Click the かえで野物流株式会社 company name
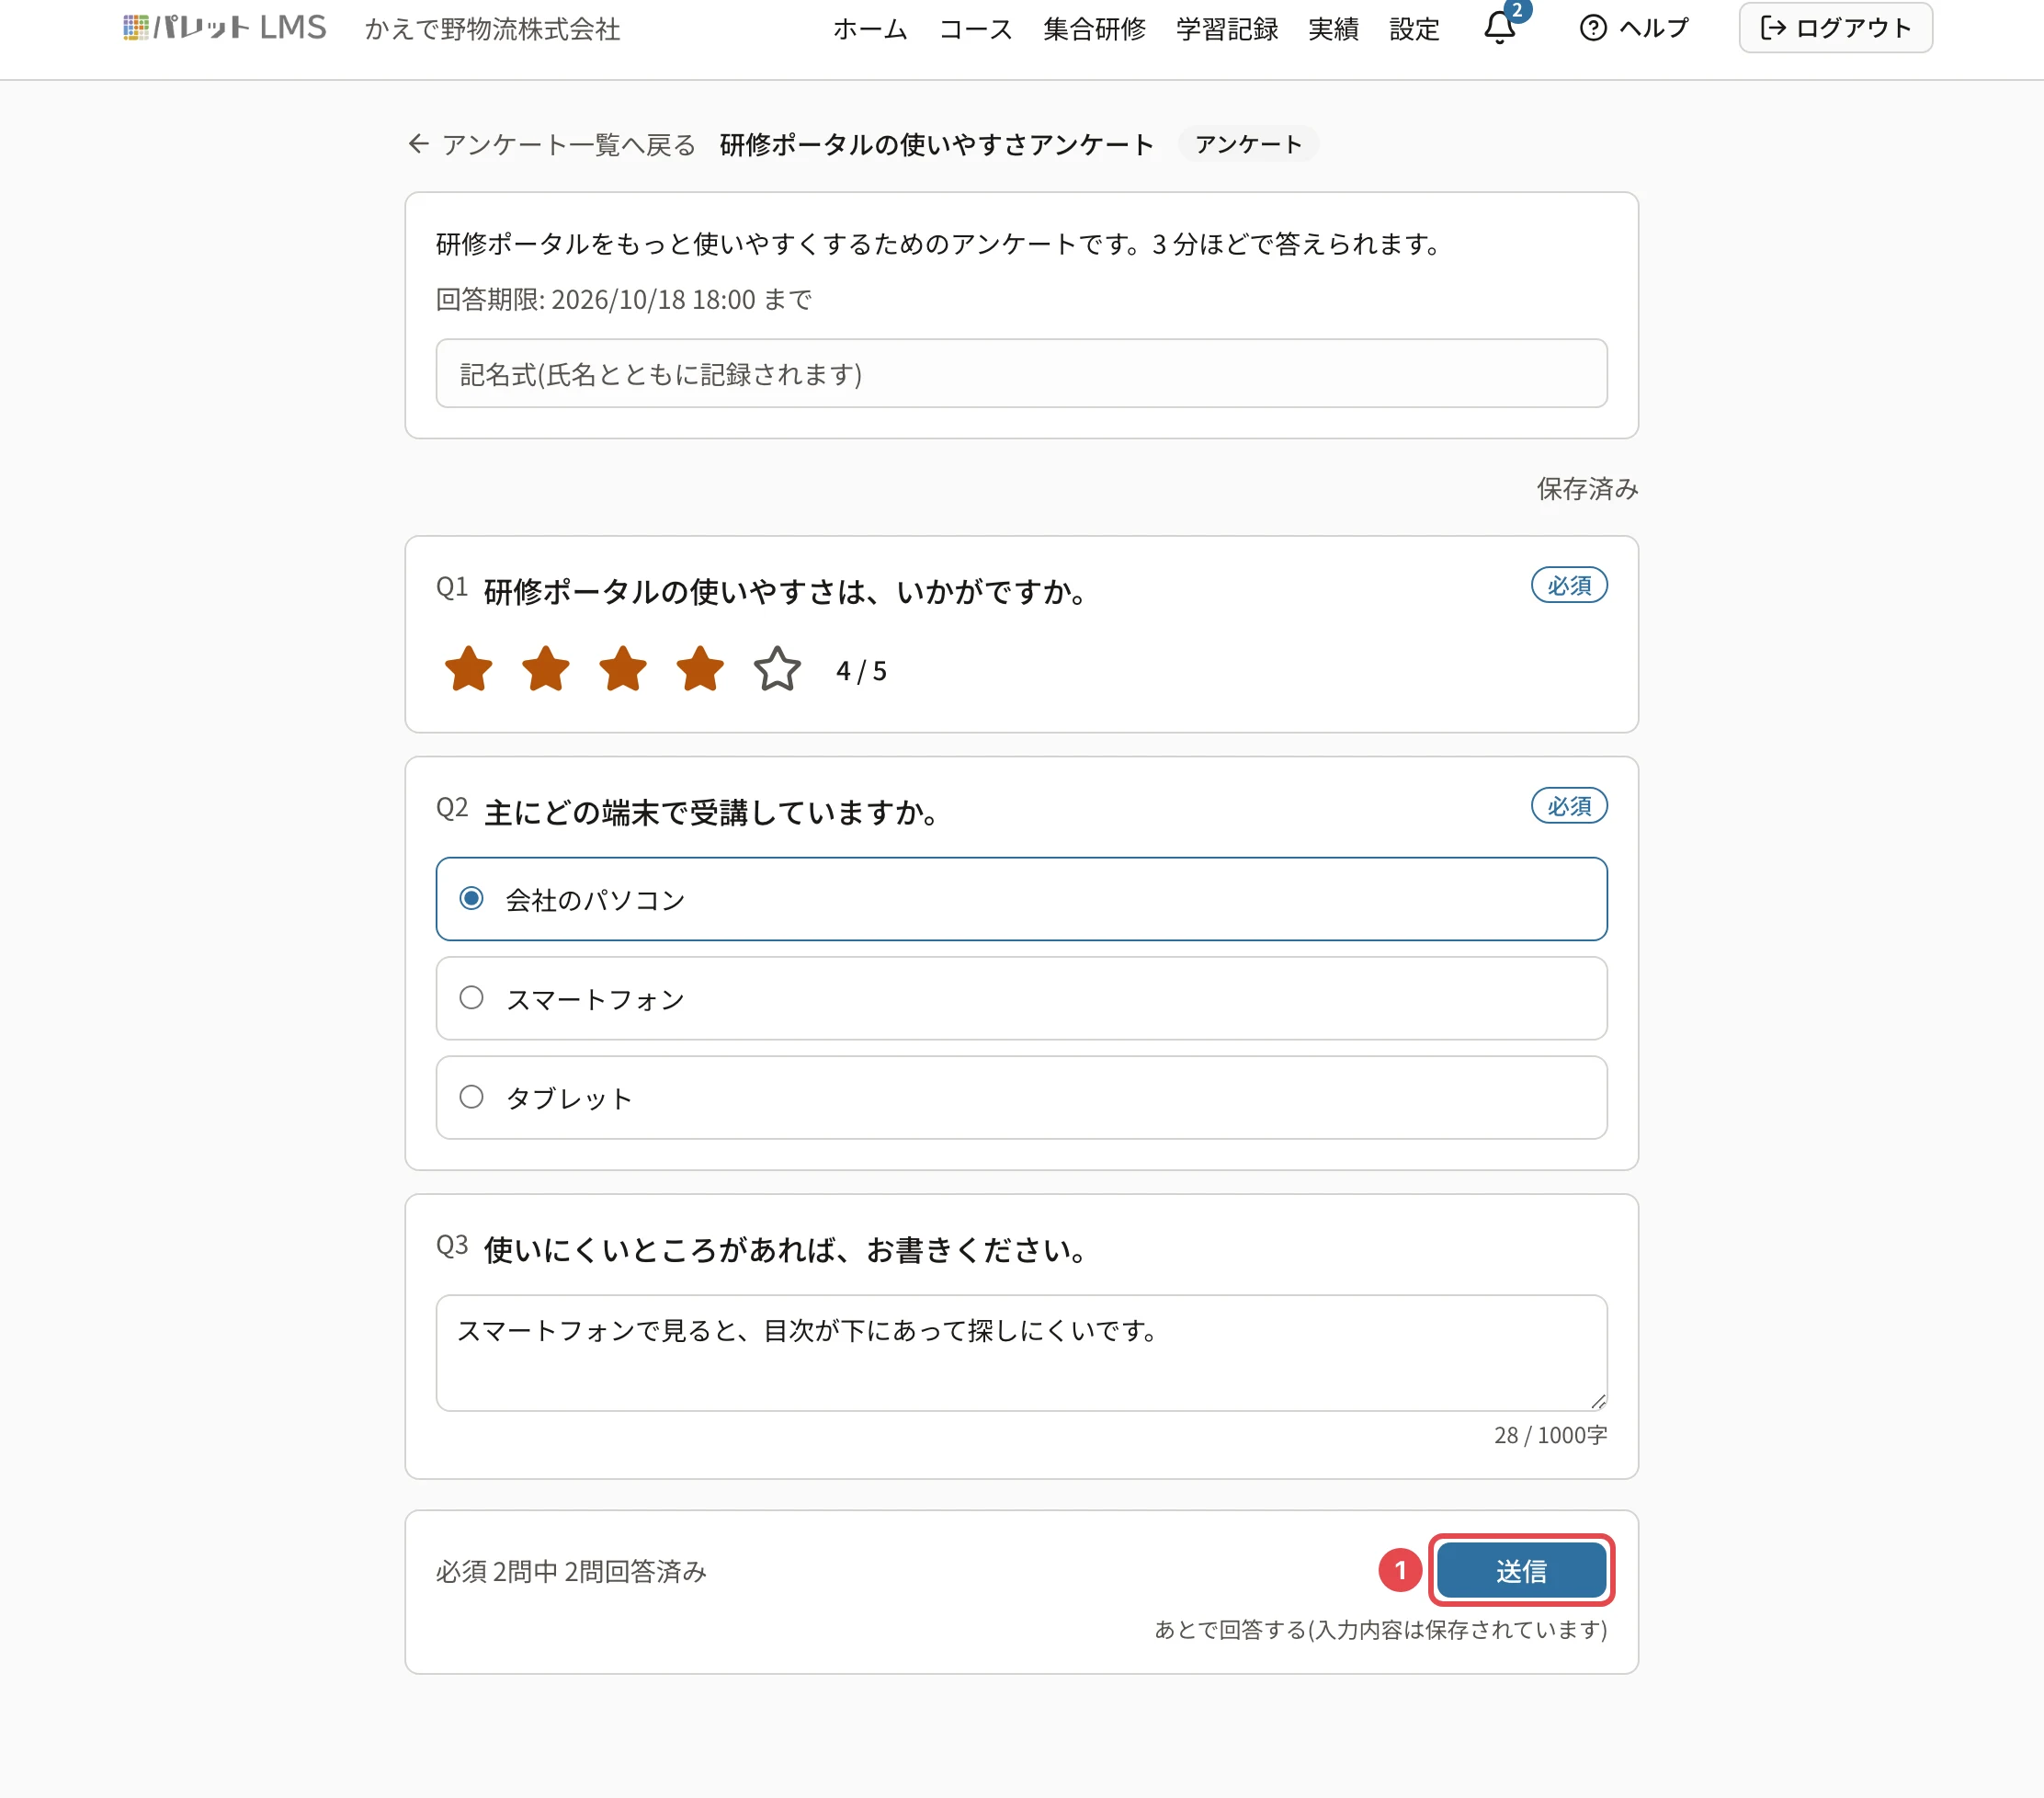Viewport: 2044px width, 1798px height. tap(492, 29)
